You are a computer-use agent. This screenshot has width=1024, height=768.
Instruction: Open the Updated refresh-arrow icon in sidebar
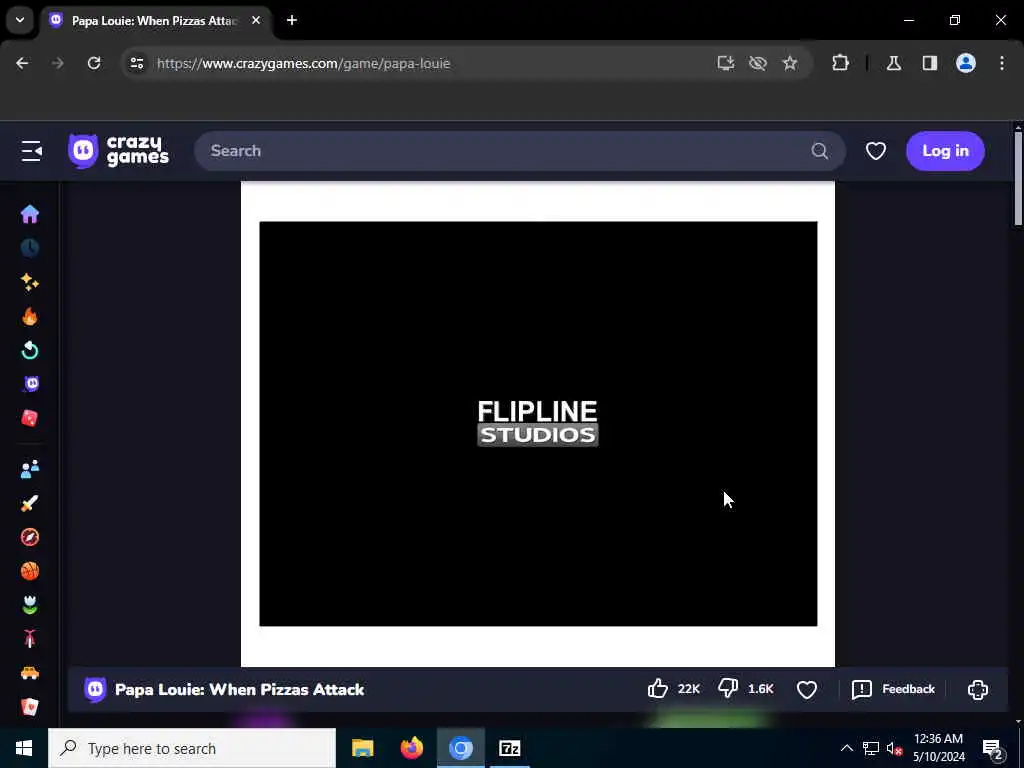pos(30,351)
